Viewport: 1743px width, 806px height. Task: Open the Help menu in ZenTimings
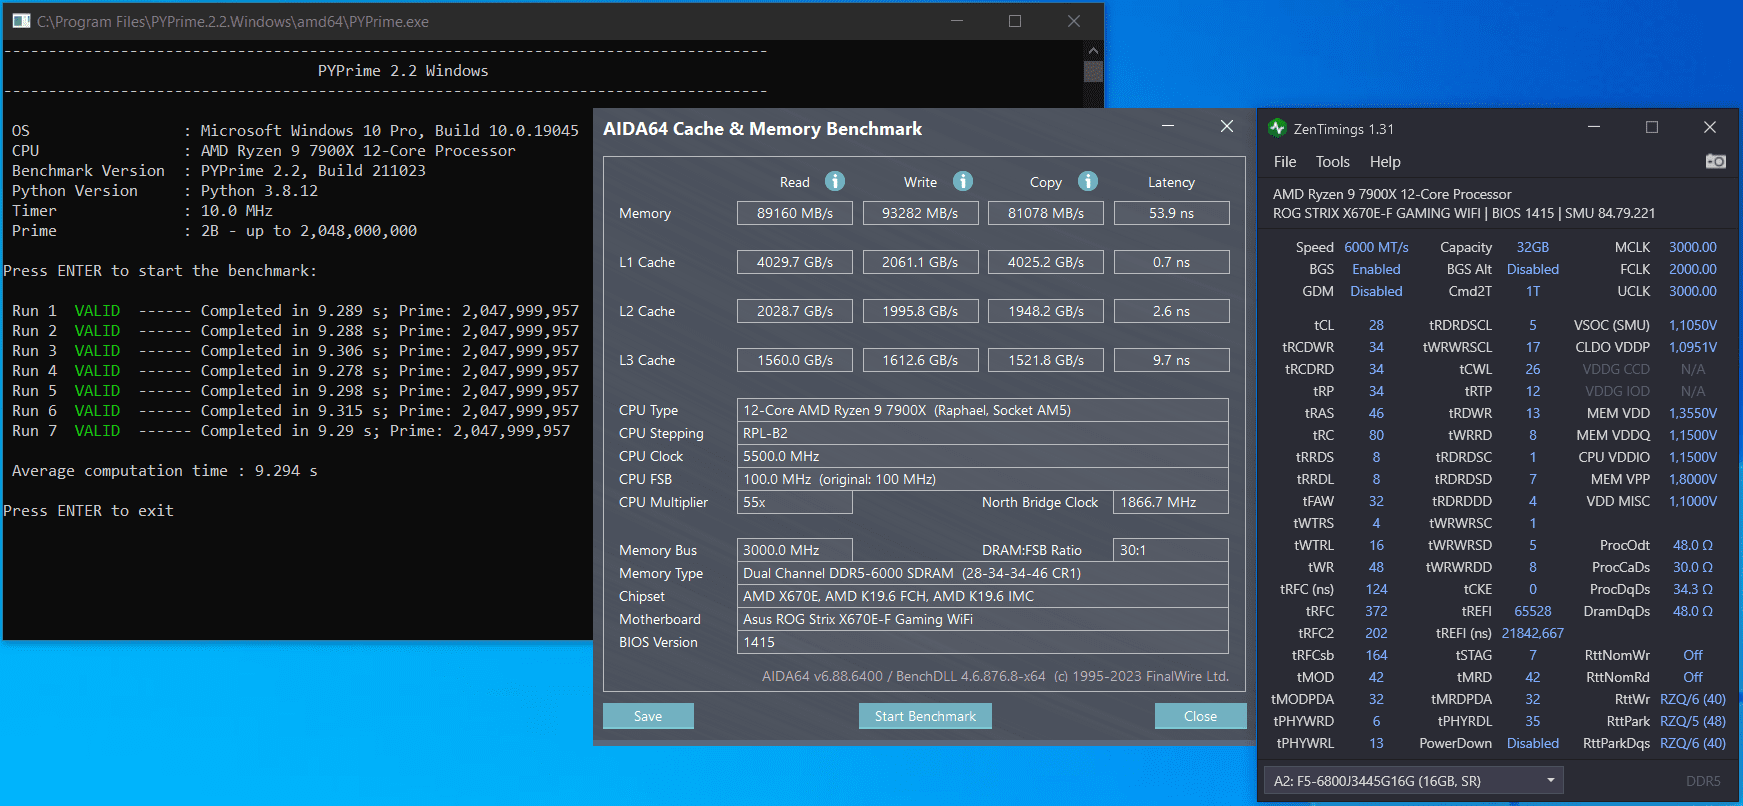coord(1385,162)
